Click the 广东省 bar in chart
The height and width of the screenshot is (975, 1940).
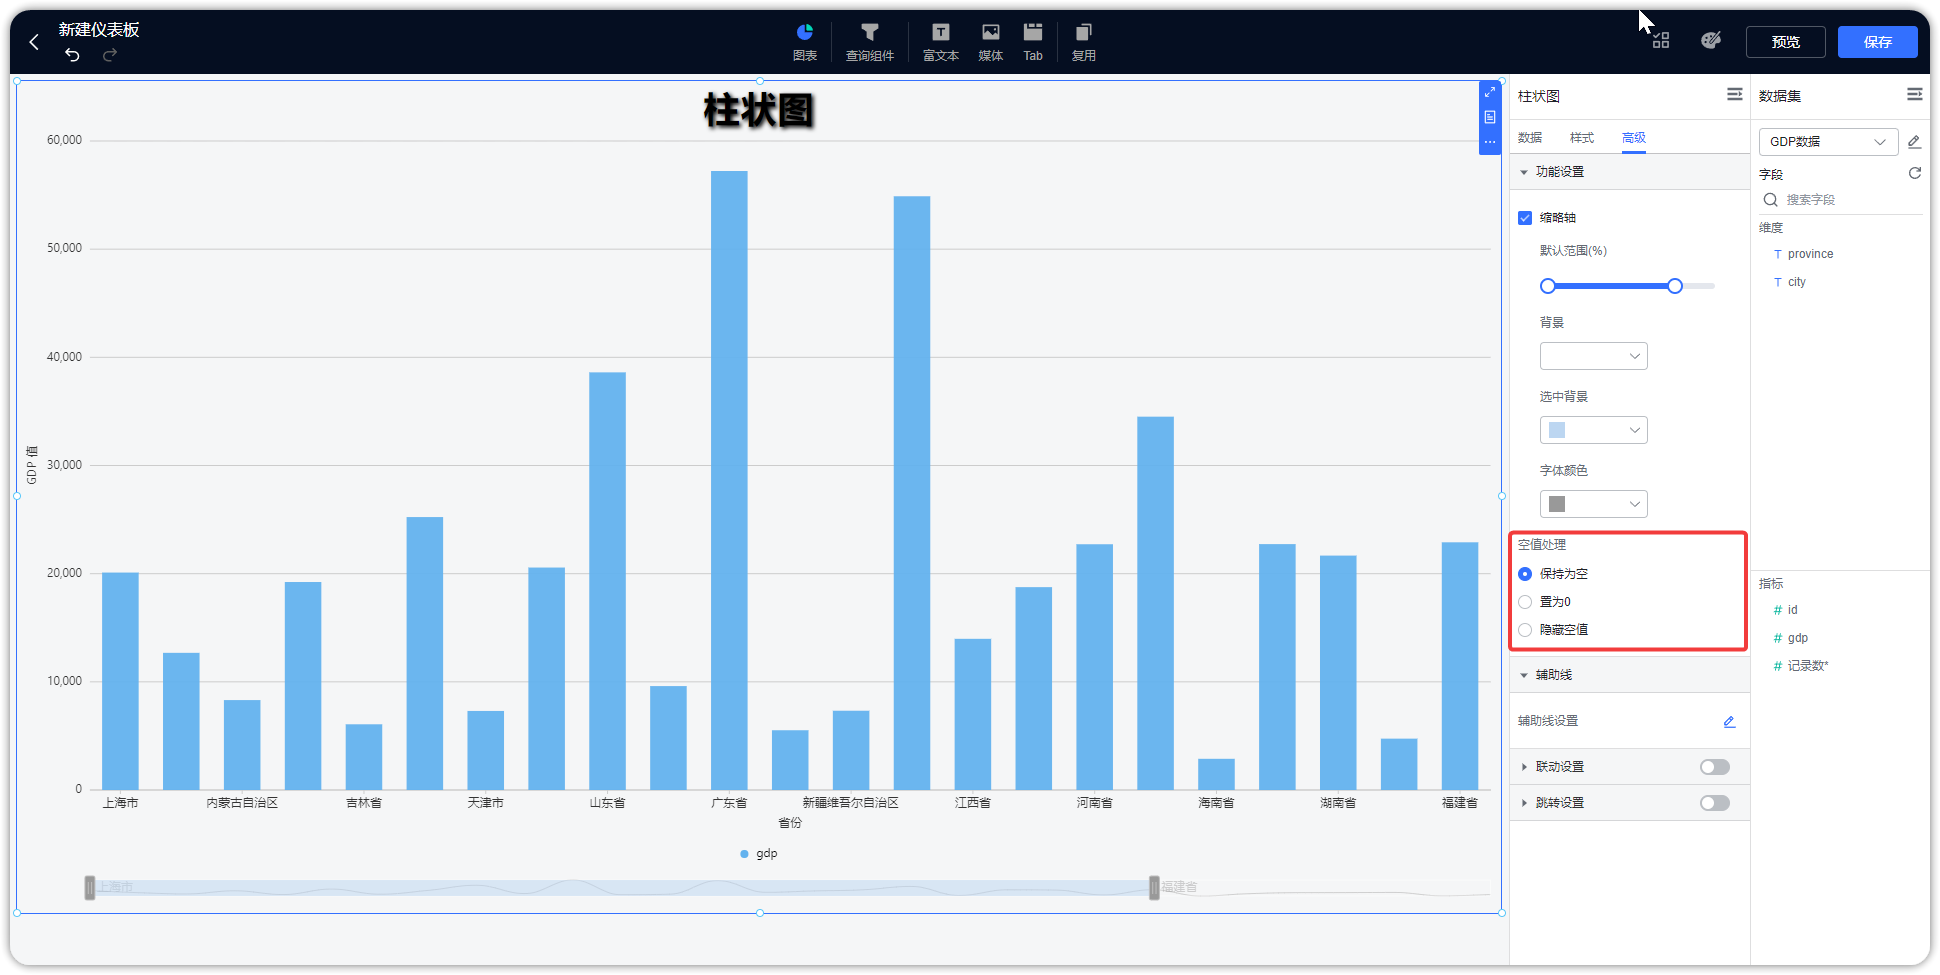[729, 480]
